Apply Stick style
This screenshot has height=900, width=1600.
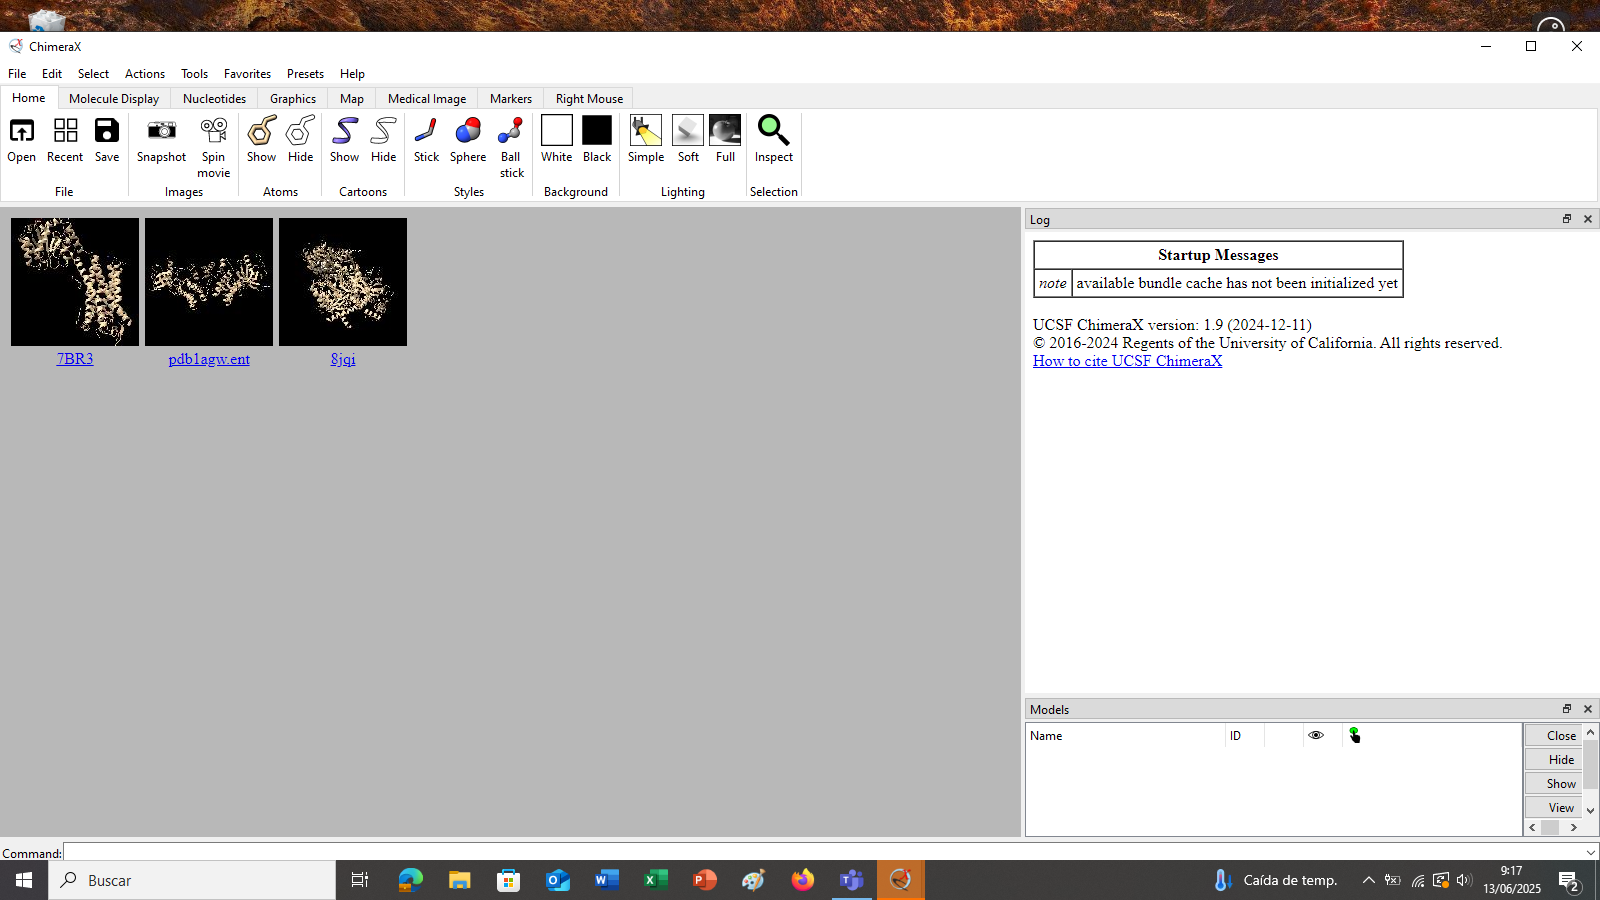426,140
